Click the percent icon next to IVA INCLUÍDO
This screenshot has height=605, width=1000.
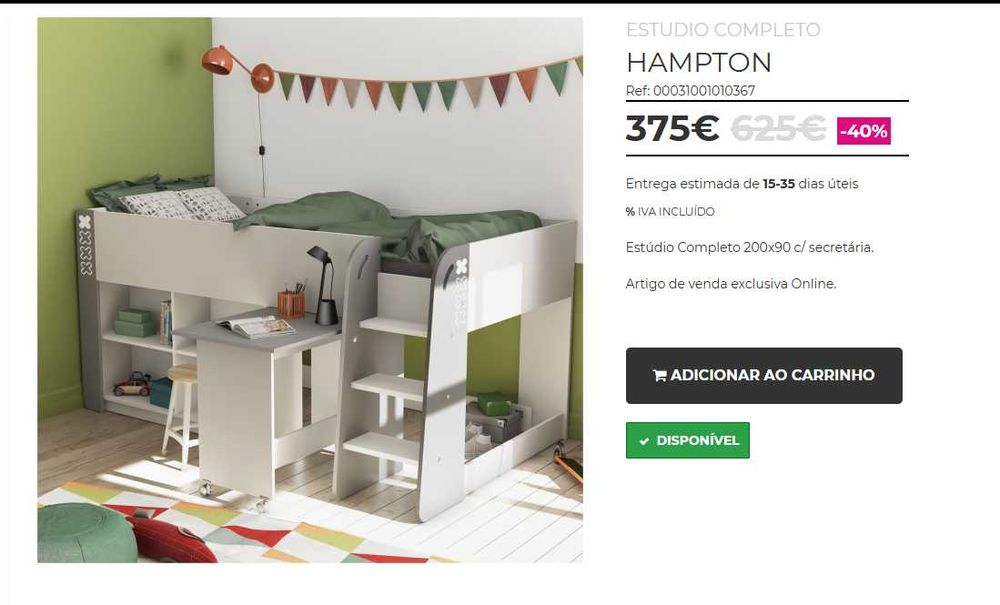pyautogui.click(x=630, y=212)
